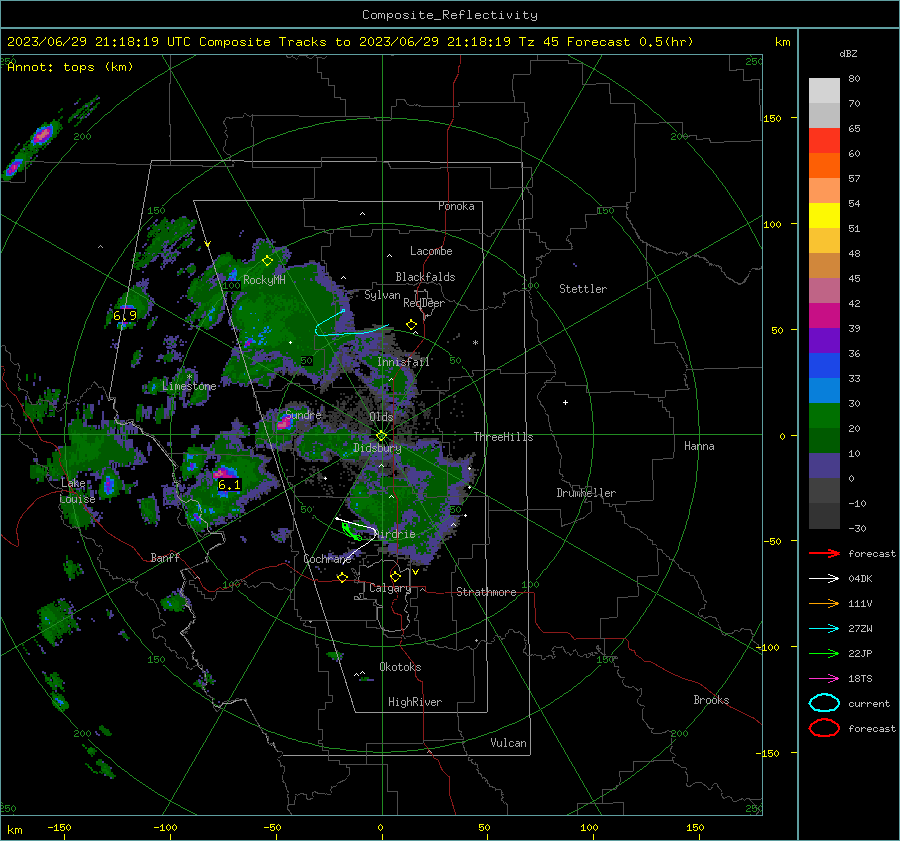Click the 'Annot: tops (km)' label
The image size is (900, 841).
70,67
